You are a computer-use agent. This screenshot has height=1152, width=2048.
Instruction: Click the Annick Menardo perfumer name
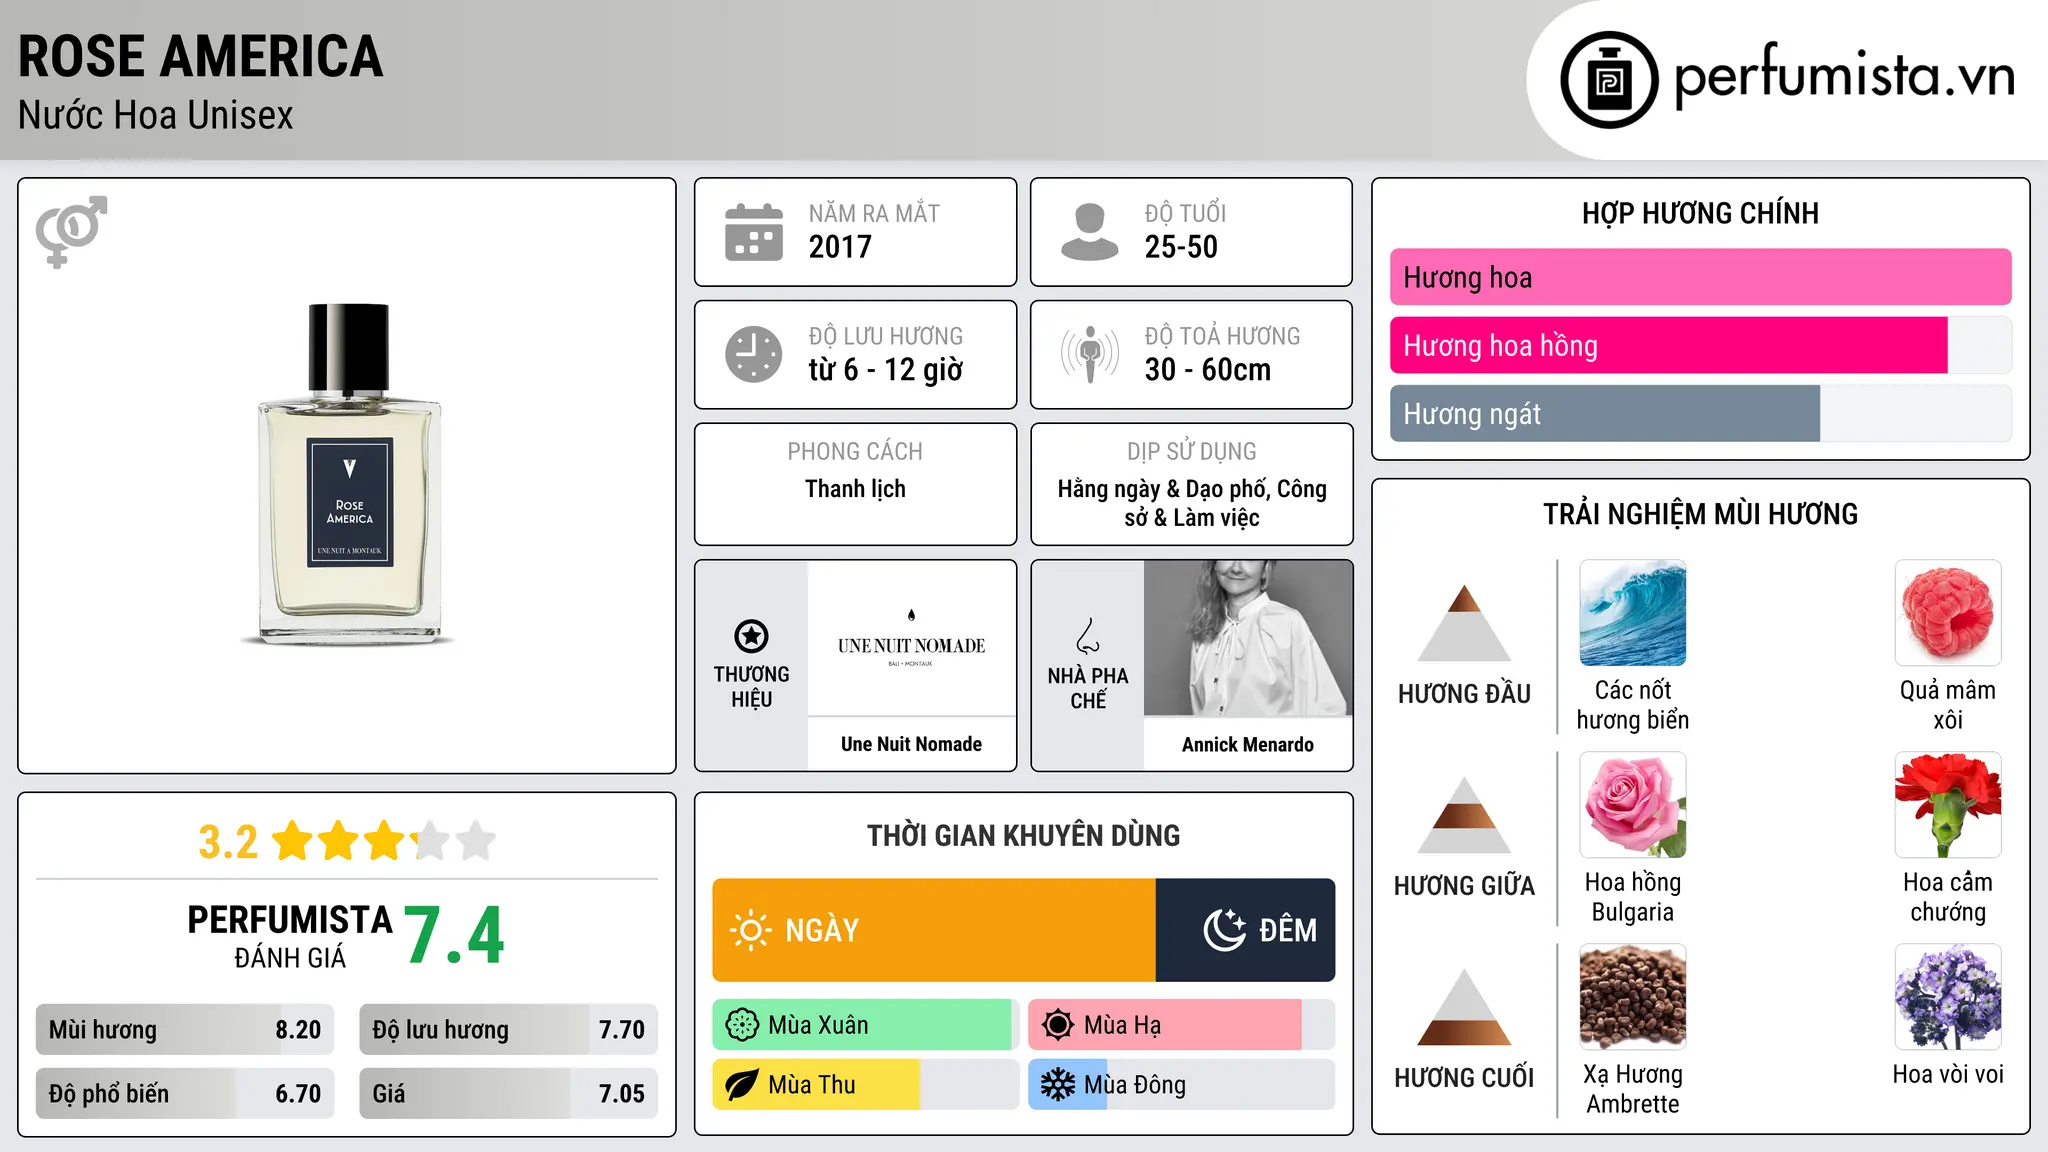tap(1248, 744)
